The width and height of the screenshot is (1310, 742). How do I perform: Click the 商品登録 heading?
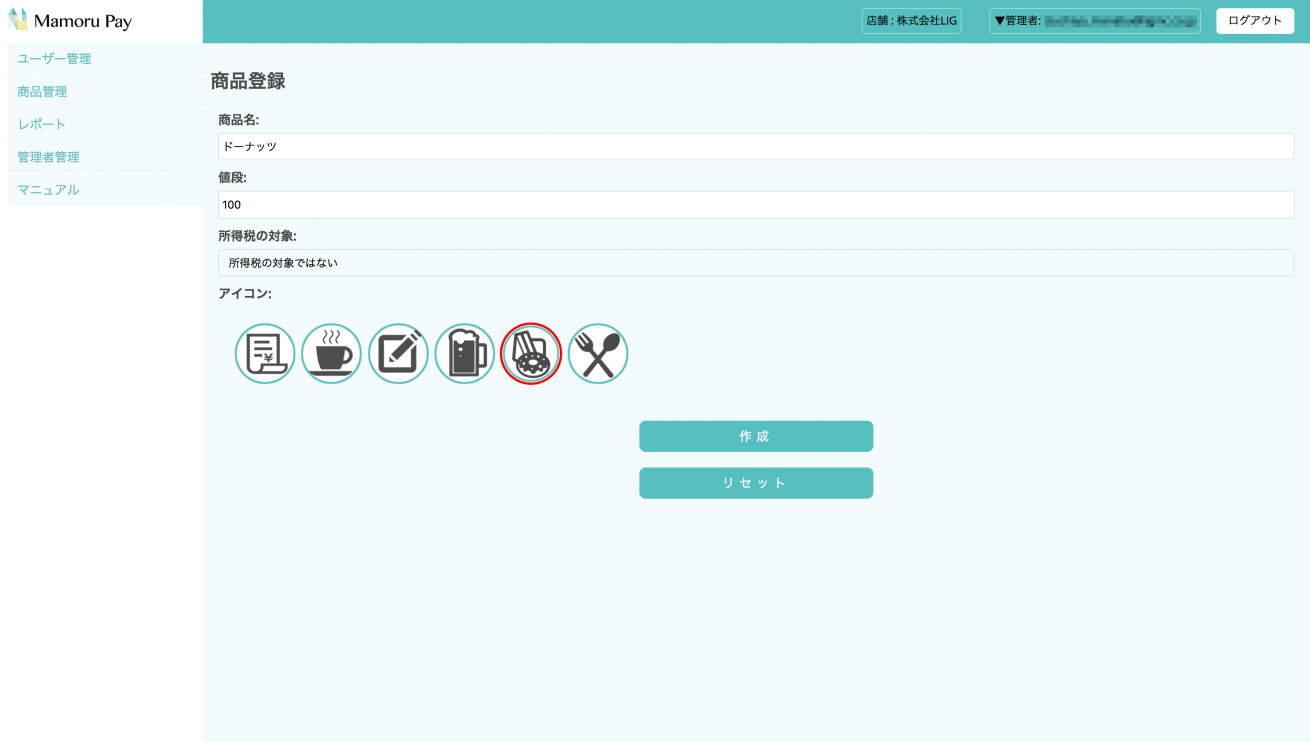click(x=248, y=82)
